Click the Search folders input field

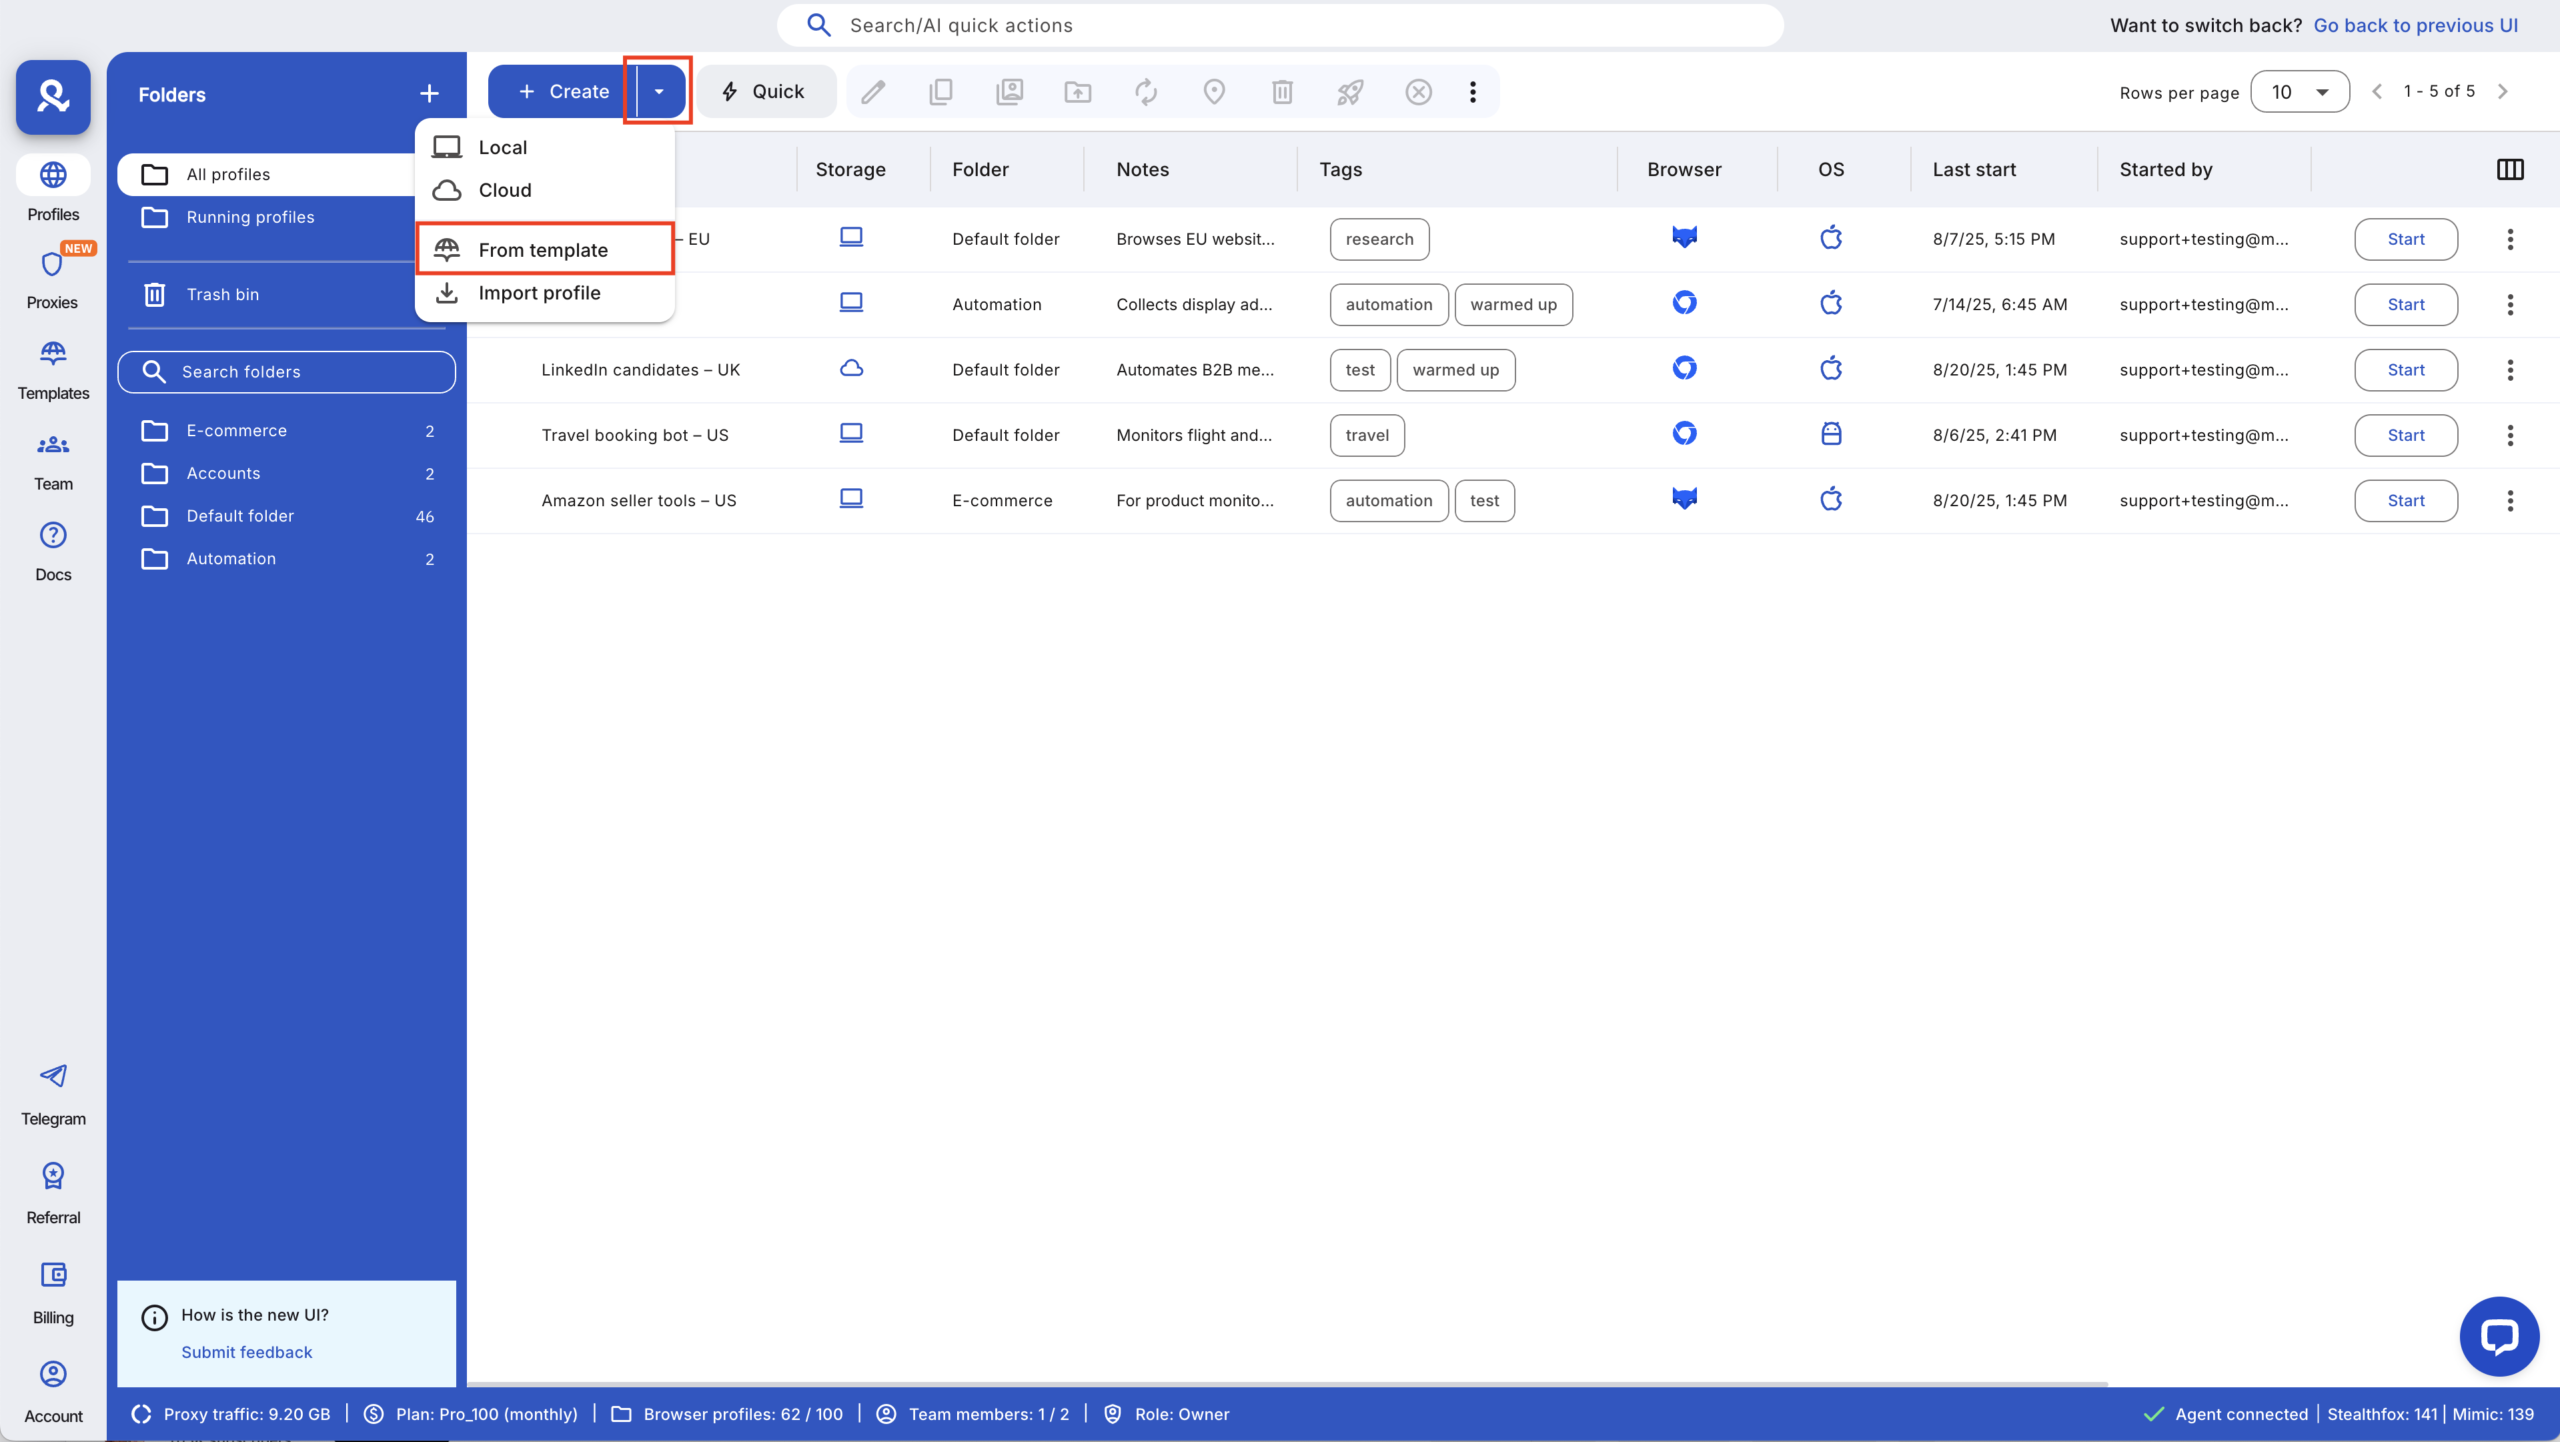point(287,371)
